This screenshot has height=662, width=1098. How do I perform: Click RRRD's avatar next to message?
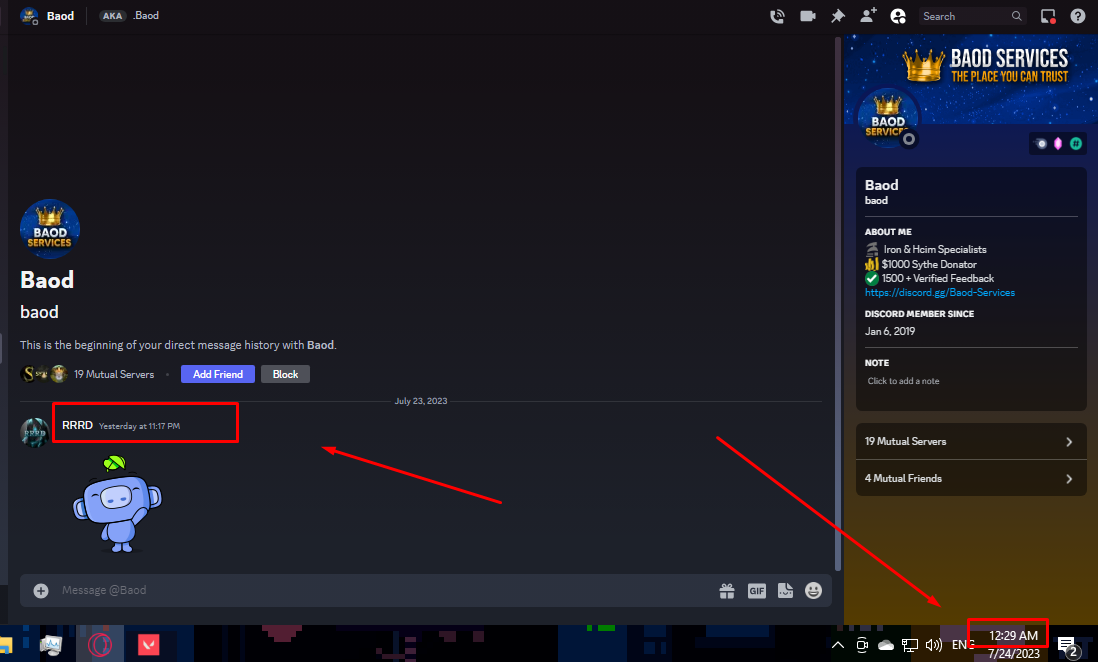coord(34,432)
